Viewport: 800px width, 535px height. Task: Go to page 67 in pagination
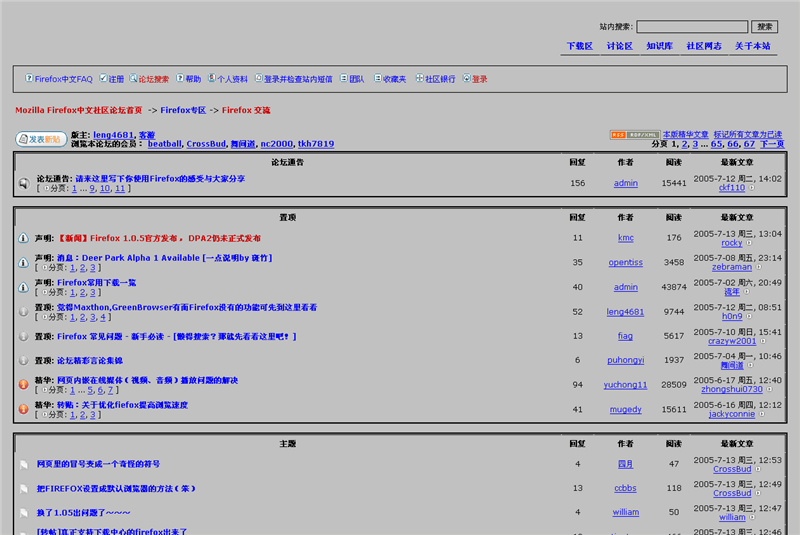[749, 144]
